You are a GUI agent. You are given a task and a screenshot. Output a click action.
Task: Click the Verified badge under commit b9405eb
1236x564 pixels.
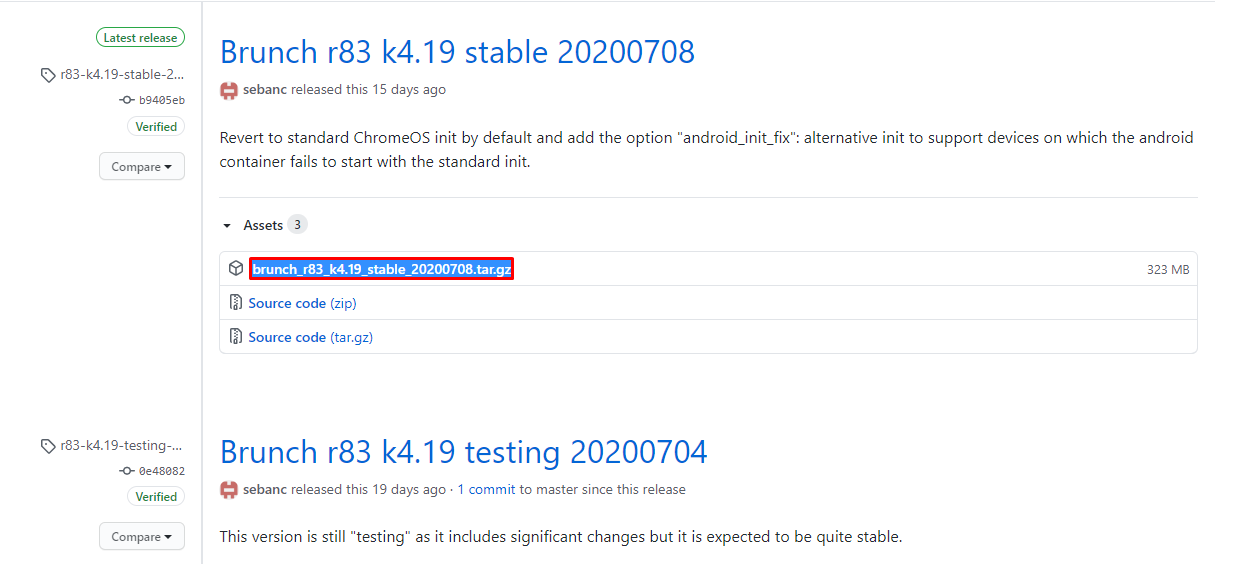coord(156,127)
